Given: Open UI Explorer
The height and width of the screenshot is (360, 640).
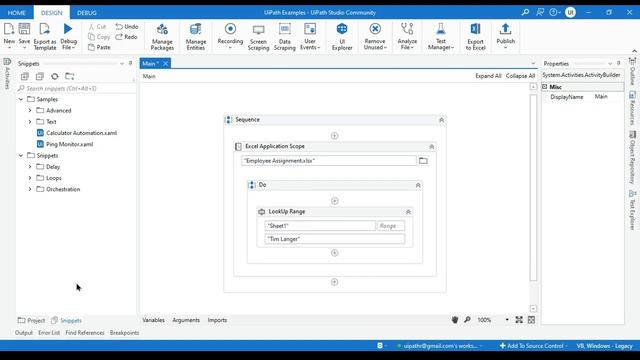Looking at the screenshot, I should (342, 36).
